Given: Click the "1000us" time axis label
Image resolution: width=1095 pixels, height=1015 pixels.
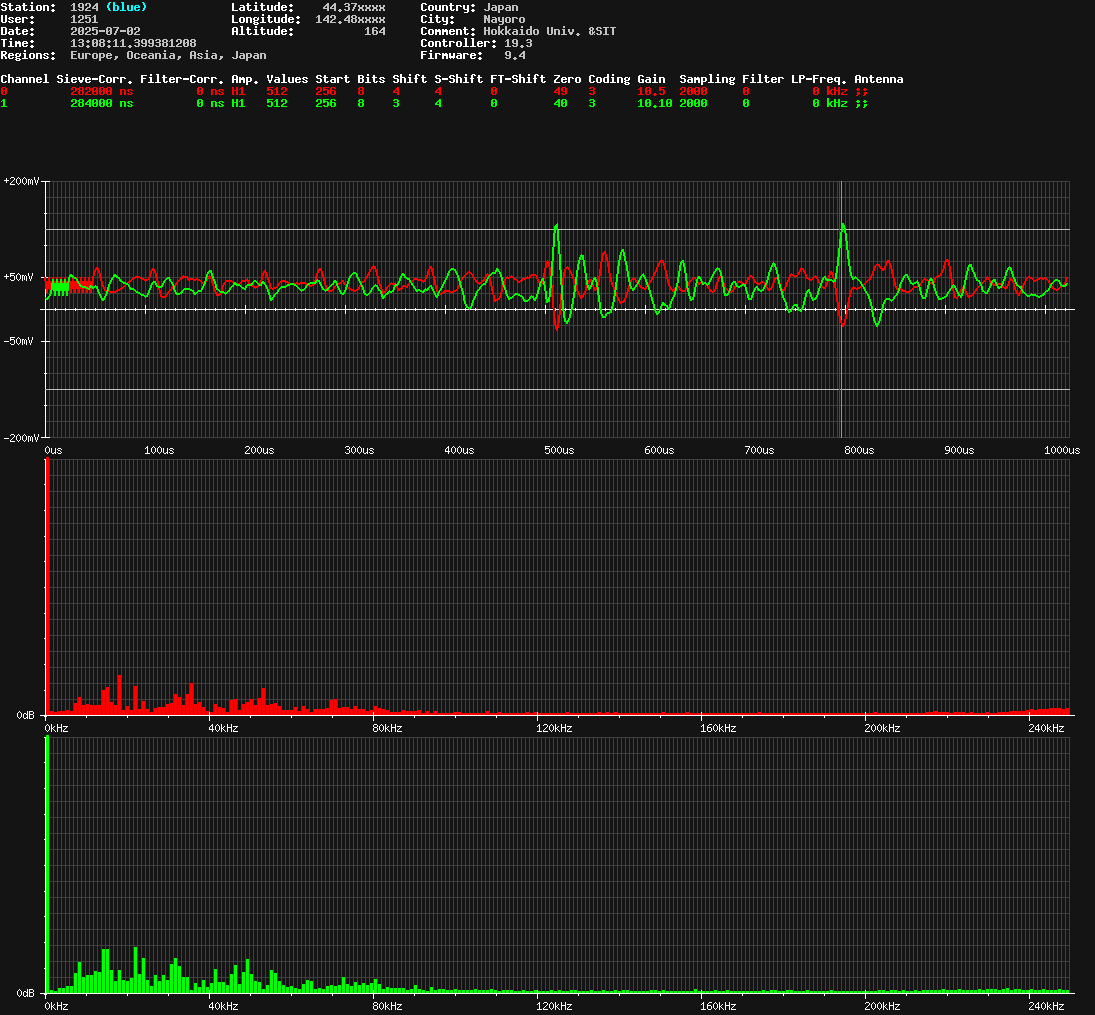Looking at the screenshot, I should [1061, 450].
